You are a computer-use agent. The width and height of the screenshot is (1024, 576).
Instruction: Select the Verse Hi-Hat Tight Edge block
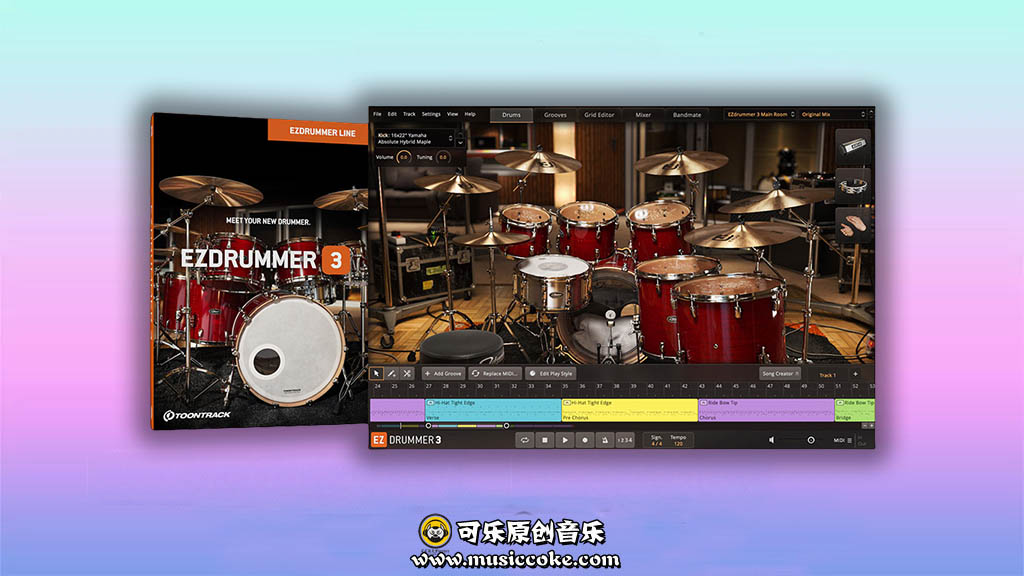[x=493, y=410]
